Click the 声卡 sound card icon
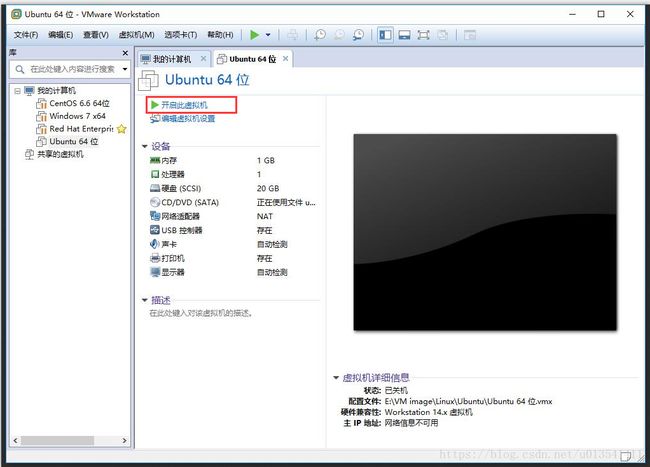 154,244
